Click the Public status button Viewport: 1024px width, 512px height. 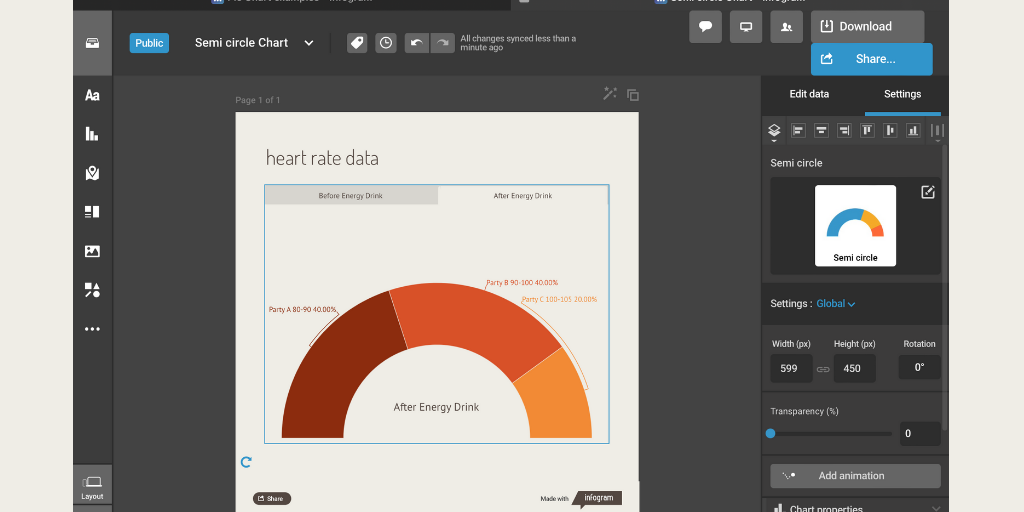tap(150, 43)
